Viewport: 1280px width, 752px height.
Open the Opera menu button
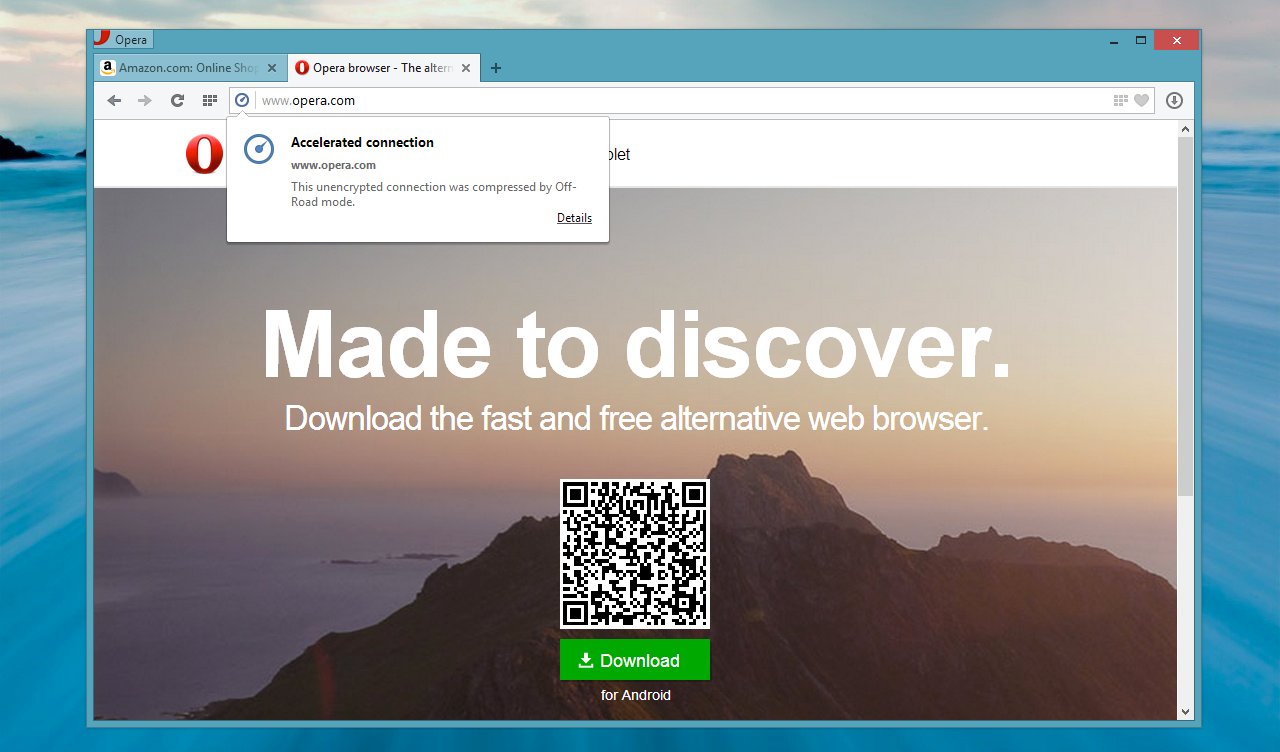point(123,40)
